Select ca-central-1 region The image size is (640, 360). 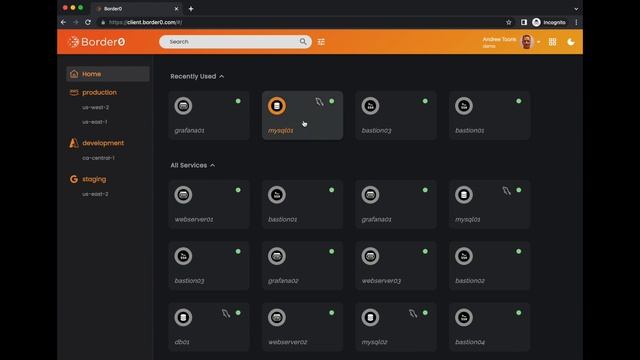coord(98,158)
